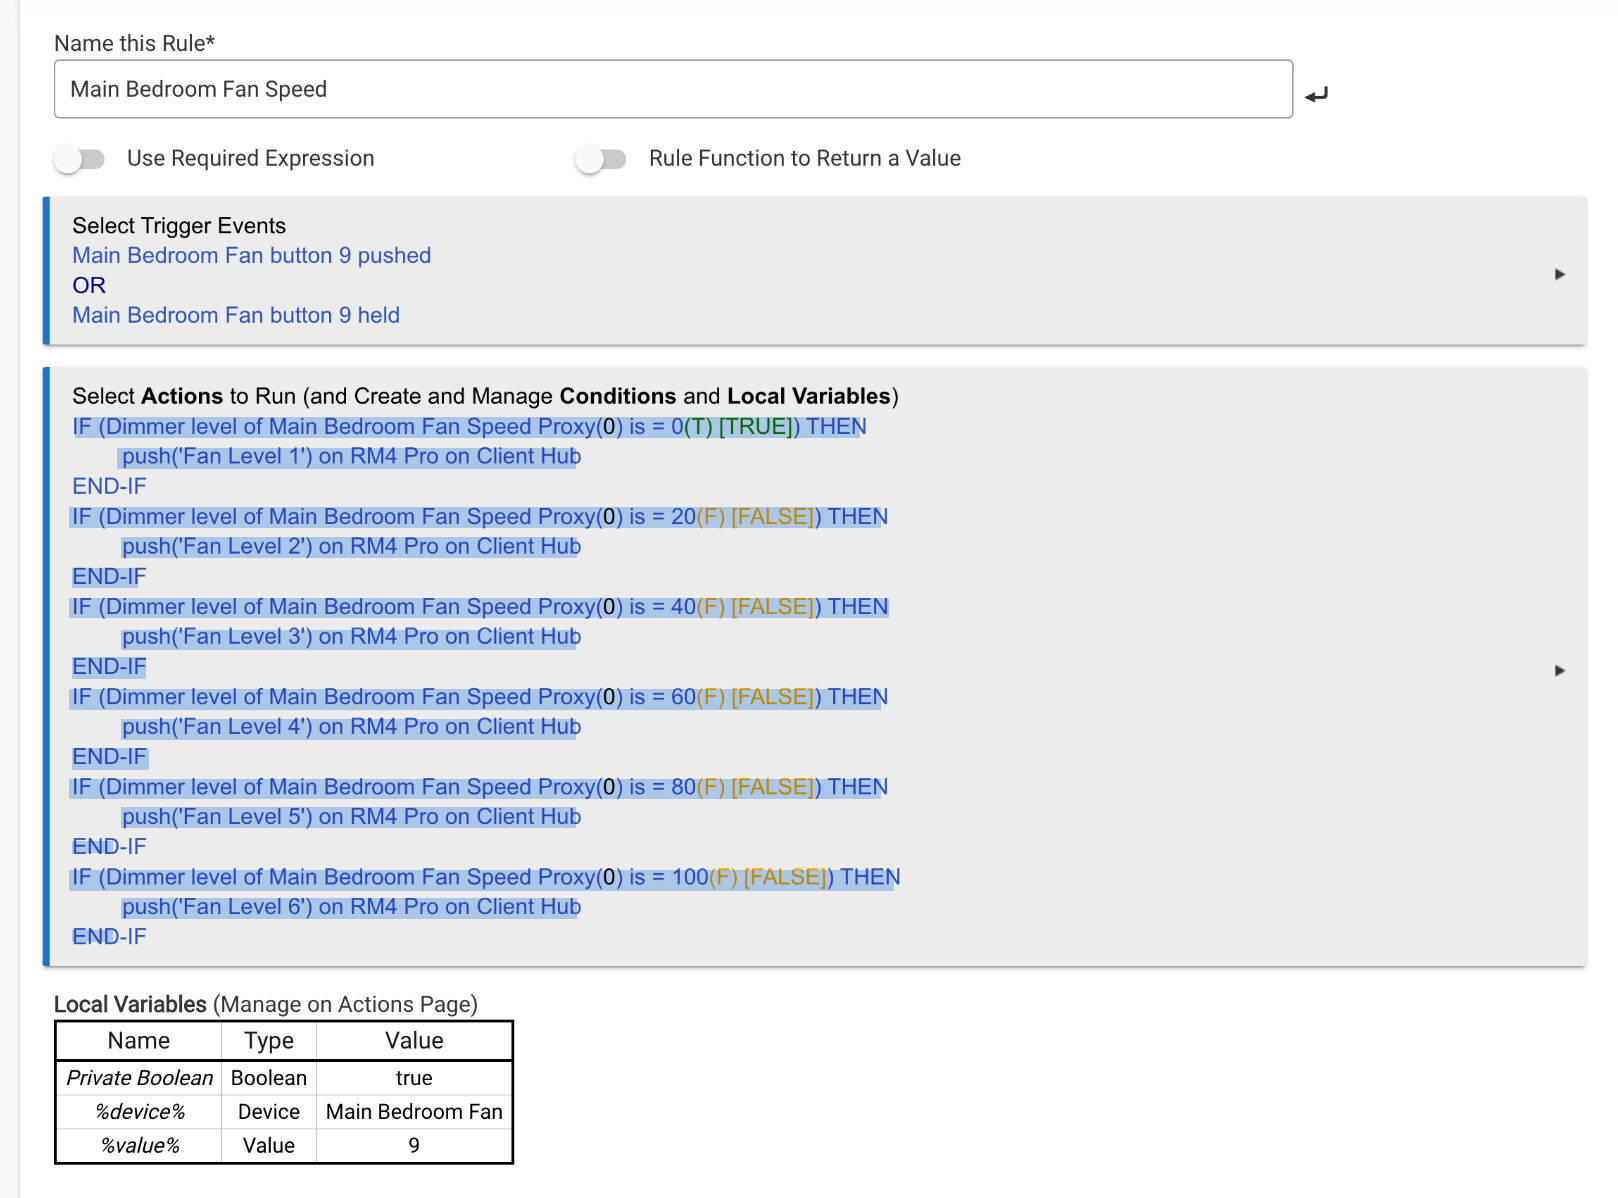Click the rule name input field

tap(672, 89)
